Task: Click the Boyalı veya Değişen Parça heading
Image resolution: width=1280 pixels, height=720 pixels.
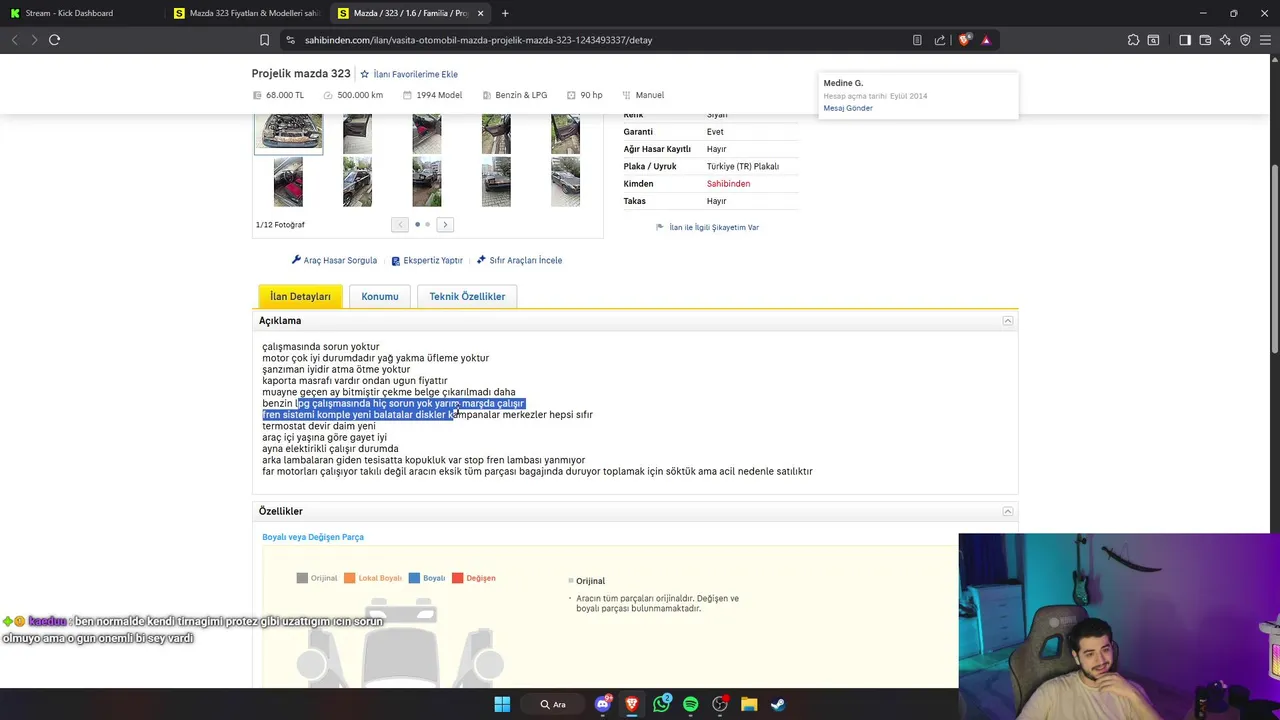Action: click(313, 537)
